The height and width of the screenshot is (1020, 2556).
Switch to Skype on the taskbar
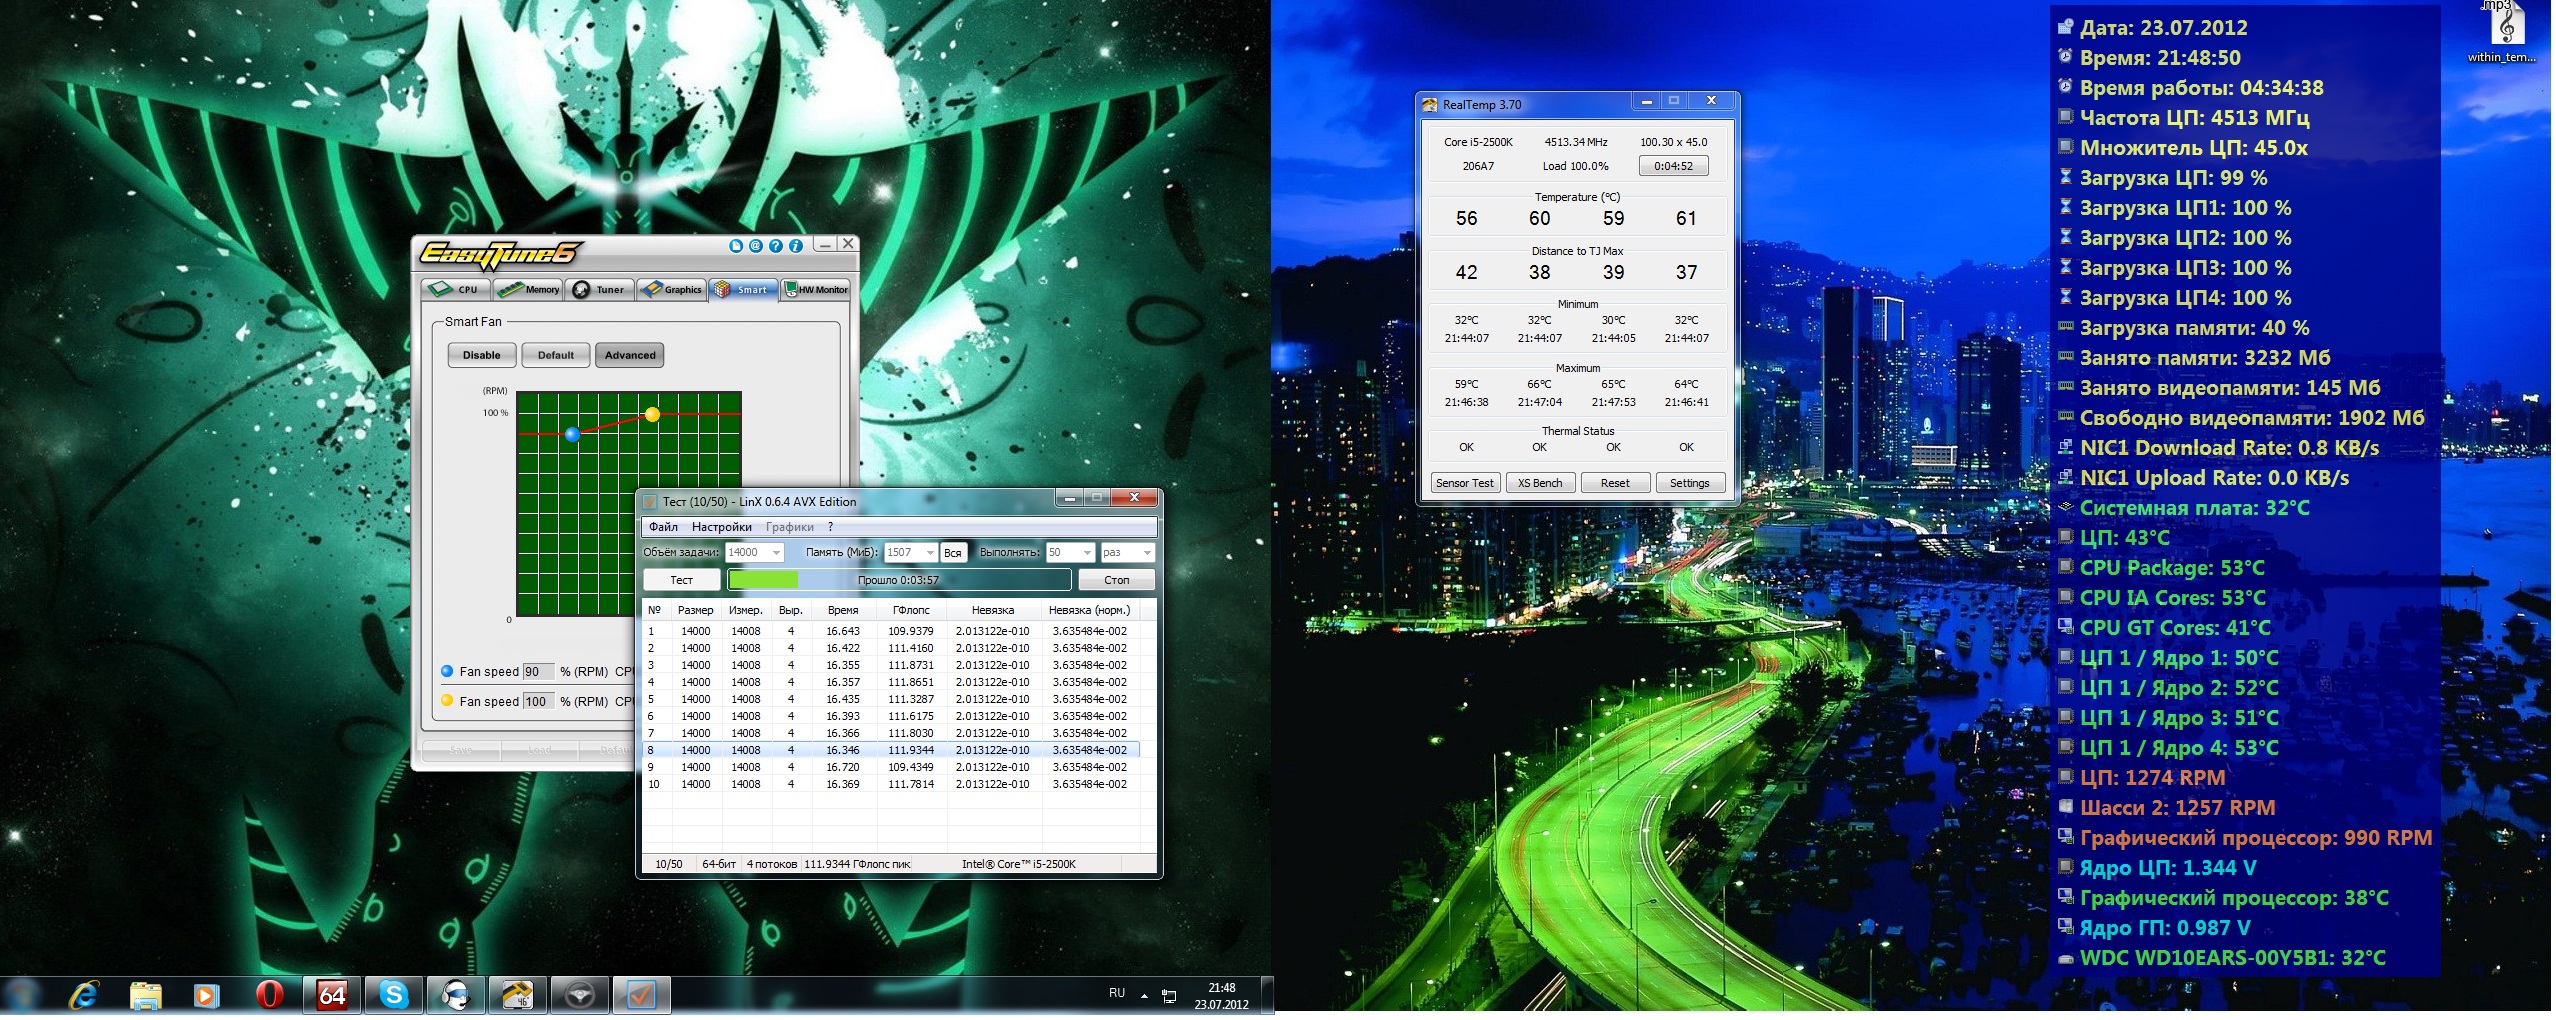[x=393, y=995]
